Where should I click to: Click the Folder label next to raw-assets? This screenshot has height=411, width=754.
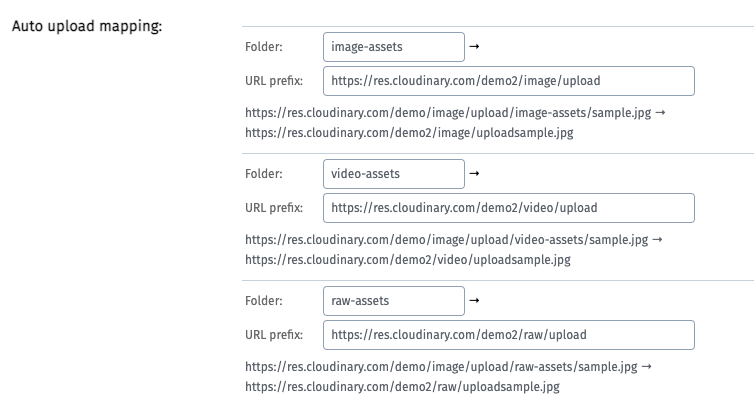click(x=264, y=300)
